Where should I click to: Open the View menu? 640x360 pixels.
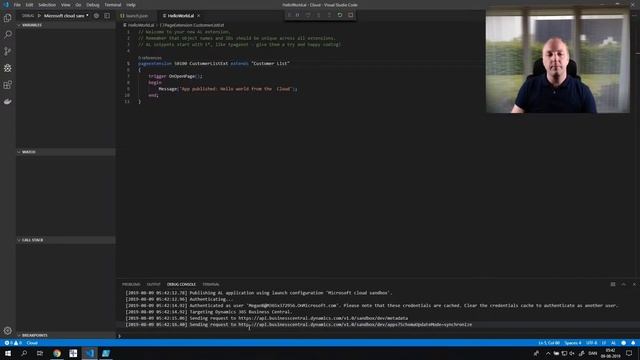pos(66,5)
